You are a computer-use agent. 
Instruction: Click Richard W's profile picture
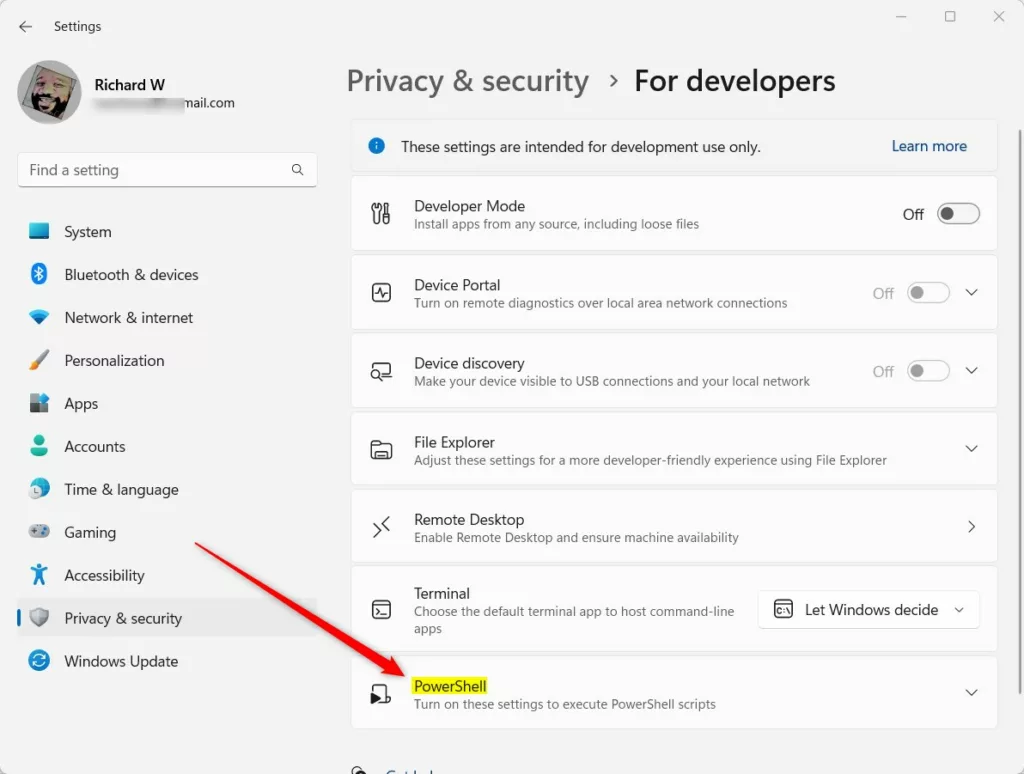tap(49, 91)
